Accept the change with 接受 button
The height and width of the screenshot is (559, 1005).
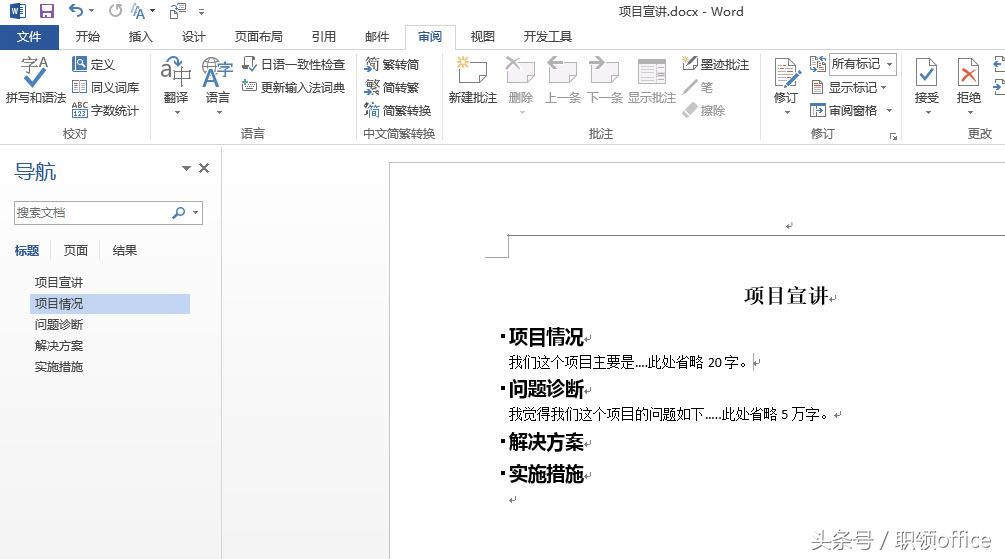926,81
